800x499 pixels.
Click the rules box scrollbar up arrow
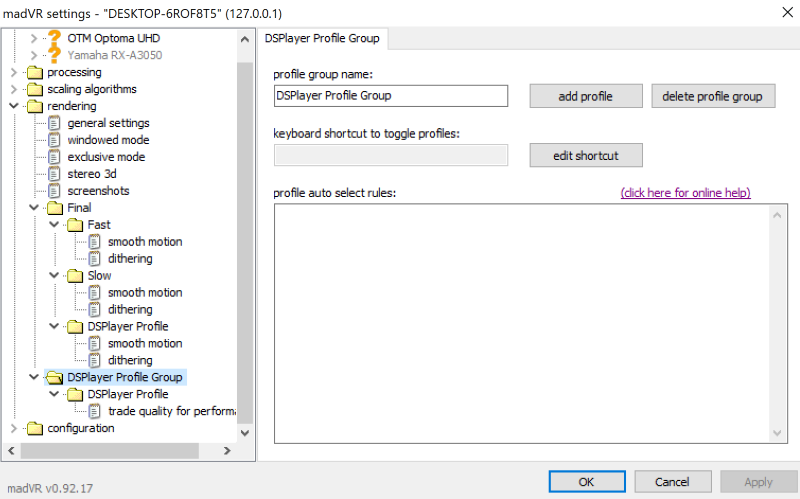(777, 215)
